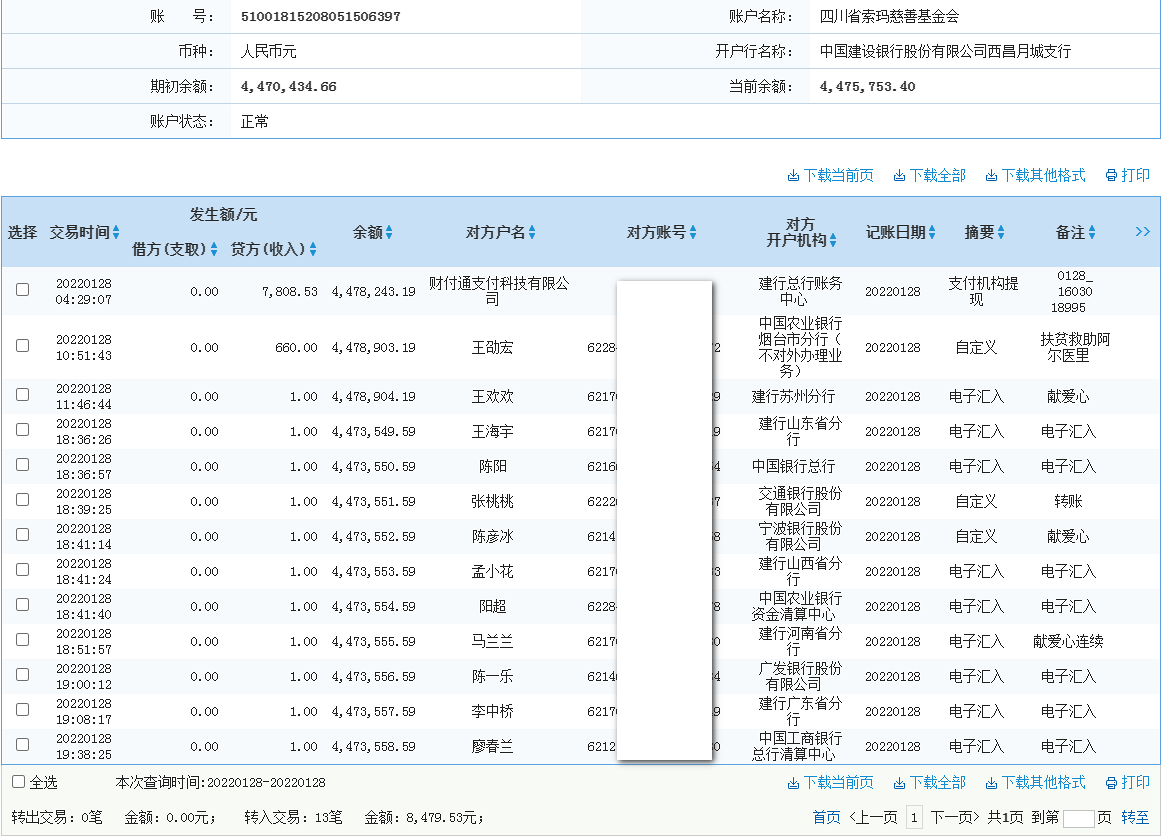Click credit amount 7,808.53
The height and width of the screenshot is (836, 1165).
point(290,291)
